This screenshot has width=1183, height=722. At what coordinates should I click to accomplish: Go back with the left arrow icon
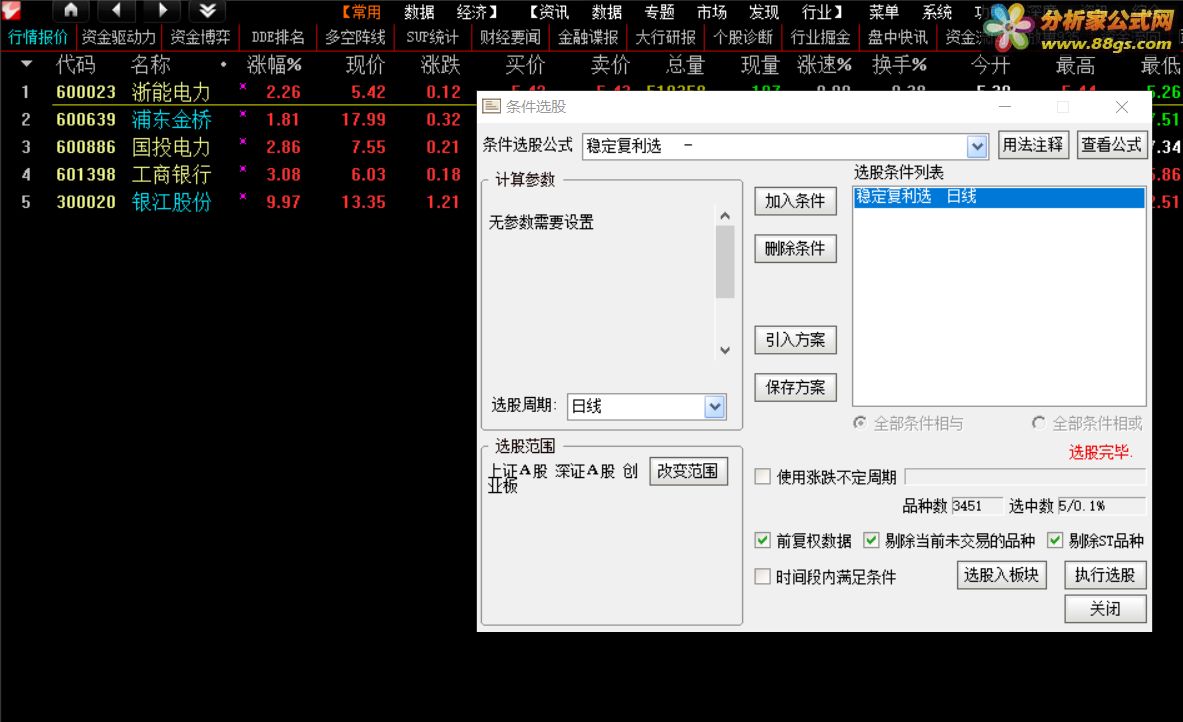pos(115,11)
